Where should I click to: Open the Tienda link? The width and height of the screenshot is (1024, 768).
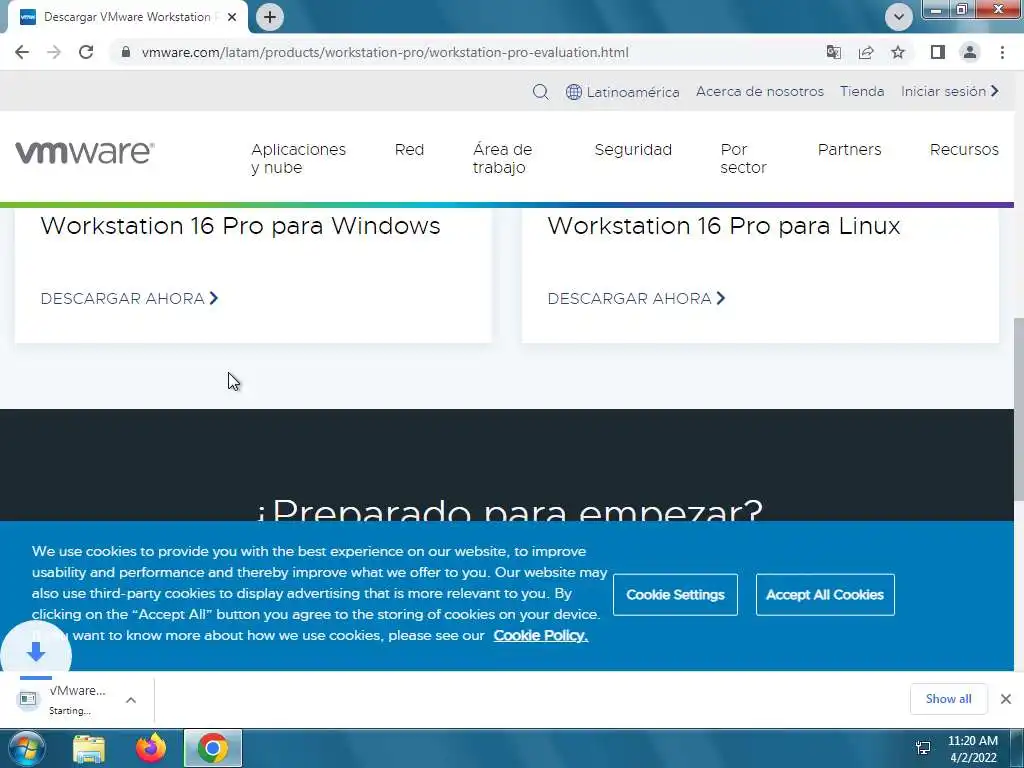[x=862, y=91]
